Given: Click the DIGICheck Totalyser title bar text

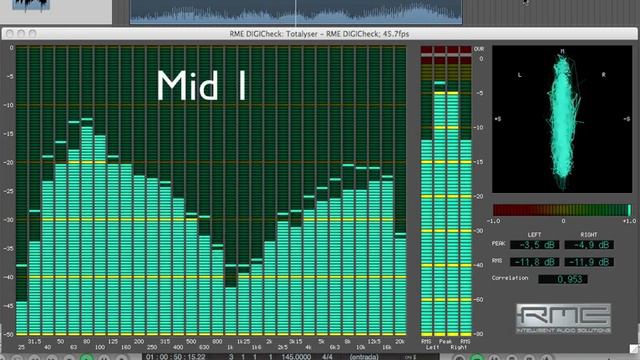Looking at the screenshot, I should coord(319,34).
